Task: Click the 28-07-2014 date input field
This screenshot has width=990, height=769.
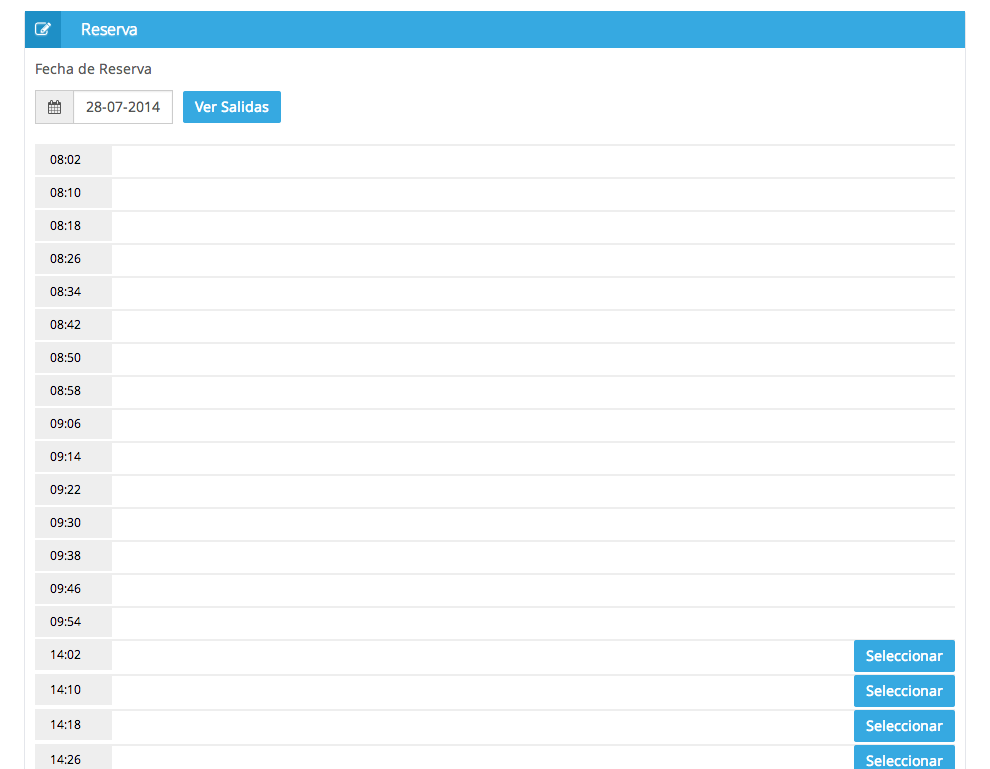Action: point(123,107)
